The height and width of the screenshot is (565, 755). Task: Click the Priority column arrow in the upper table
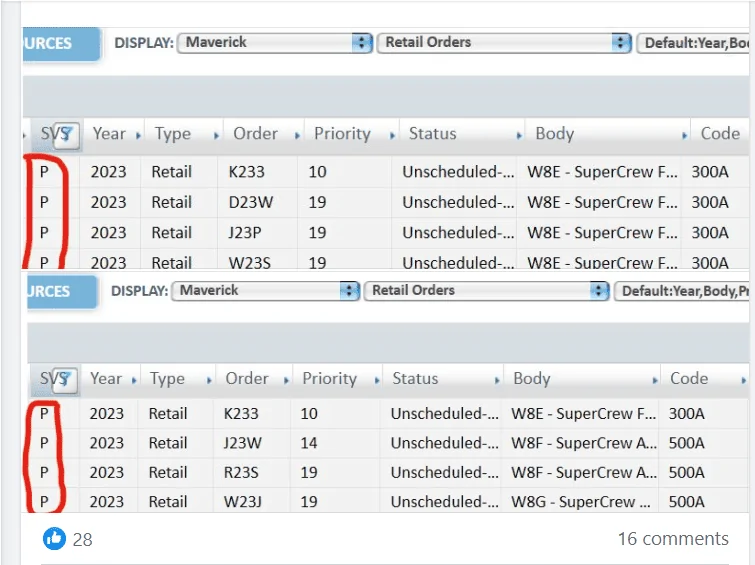392,136
